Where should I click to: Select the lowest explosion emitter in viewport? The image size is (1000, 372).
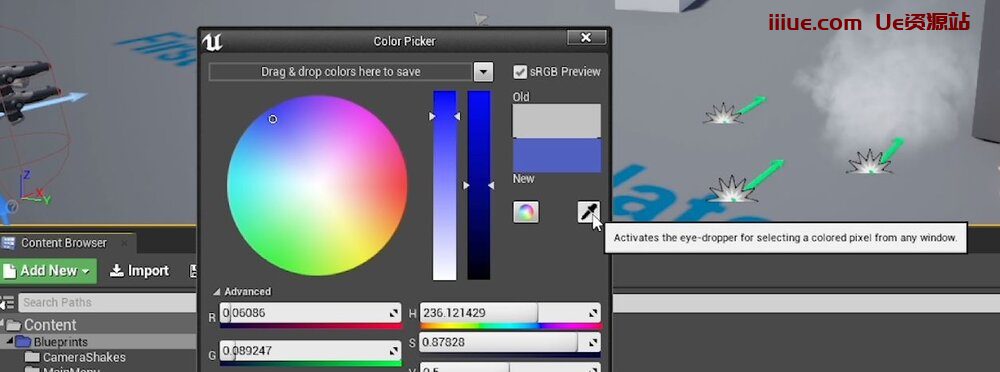tap(732, 189)
